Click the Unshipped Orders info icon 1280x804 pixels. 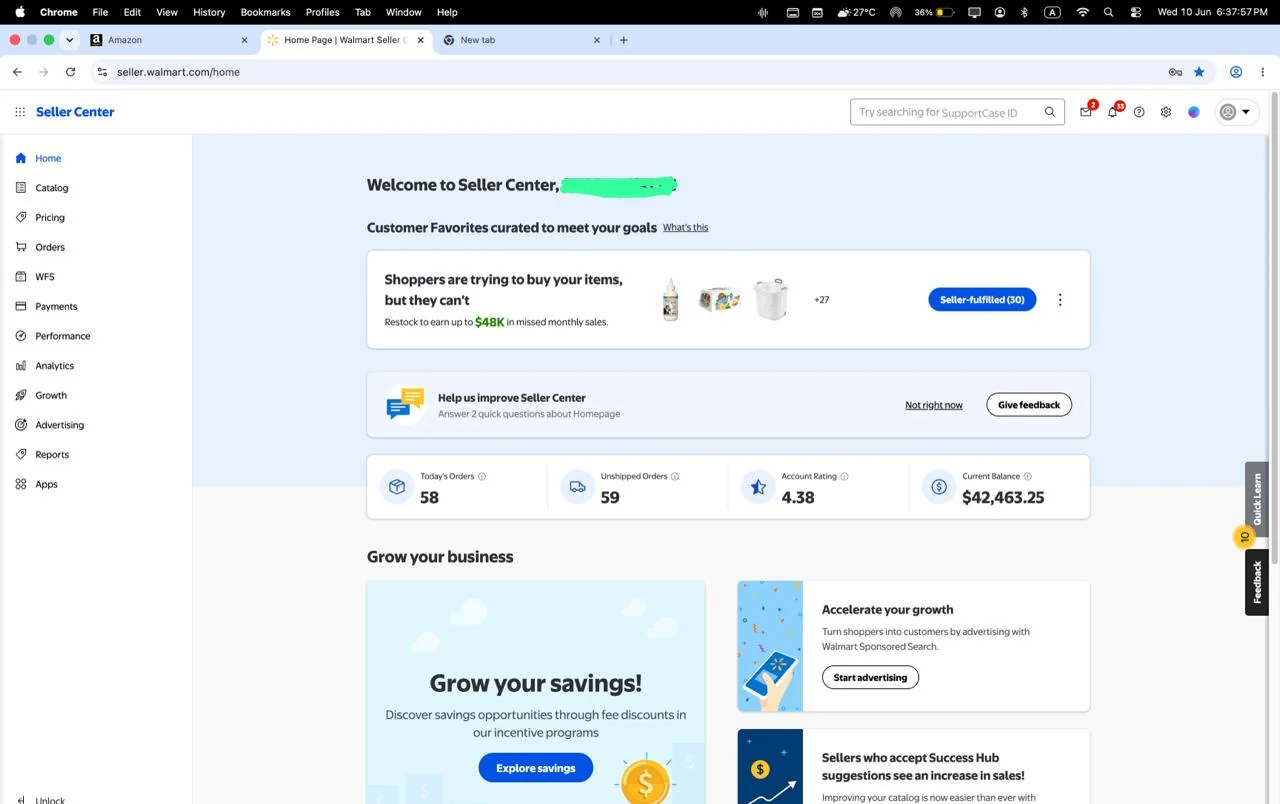tap(675, 476)
